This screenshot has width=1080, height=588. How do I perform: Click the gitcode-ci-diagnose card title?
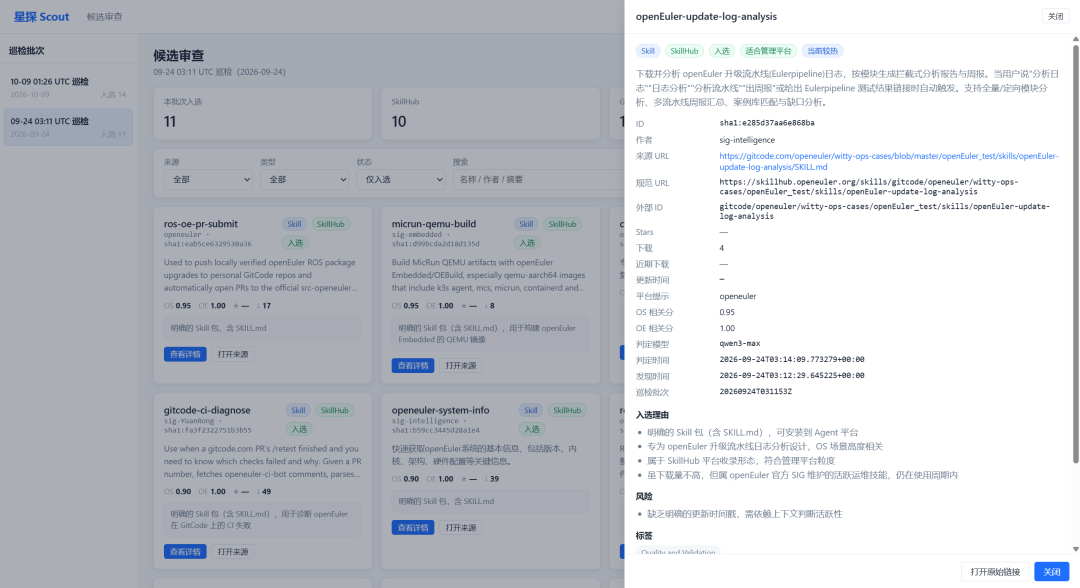coord(207,410)
